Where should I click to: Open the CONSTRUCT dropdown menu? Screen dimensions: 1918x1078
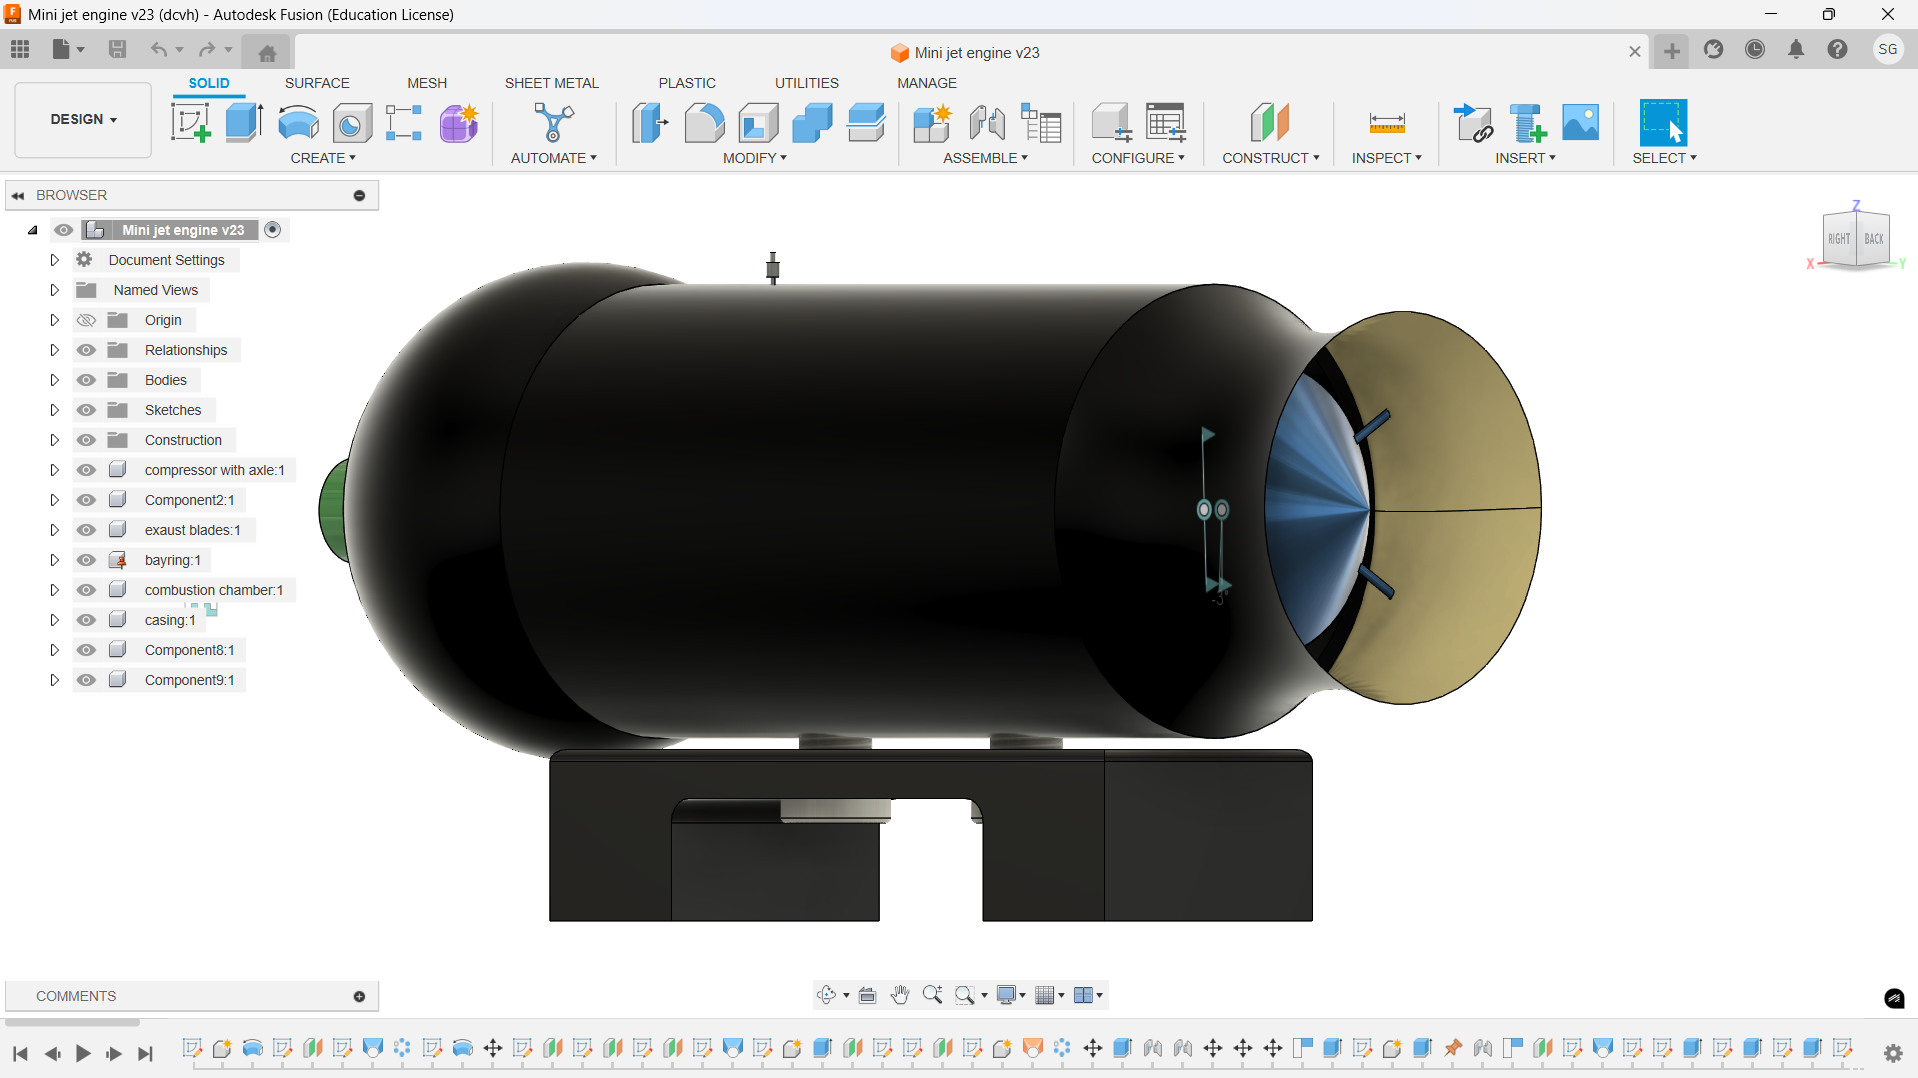(x=1271, y=158)
